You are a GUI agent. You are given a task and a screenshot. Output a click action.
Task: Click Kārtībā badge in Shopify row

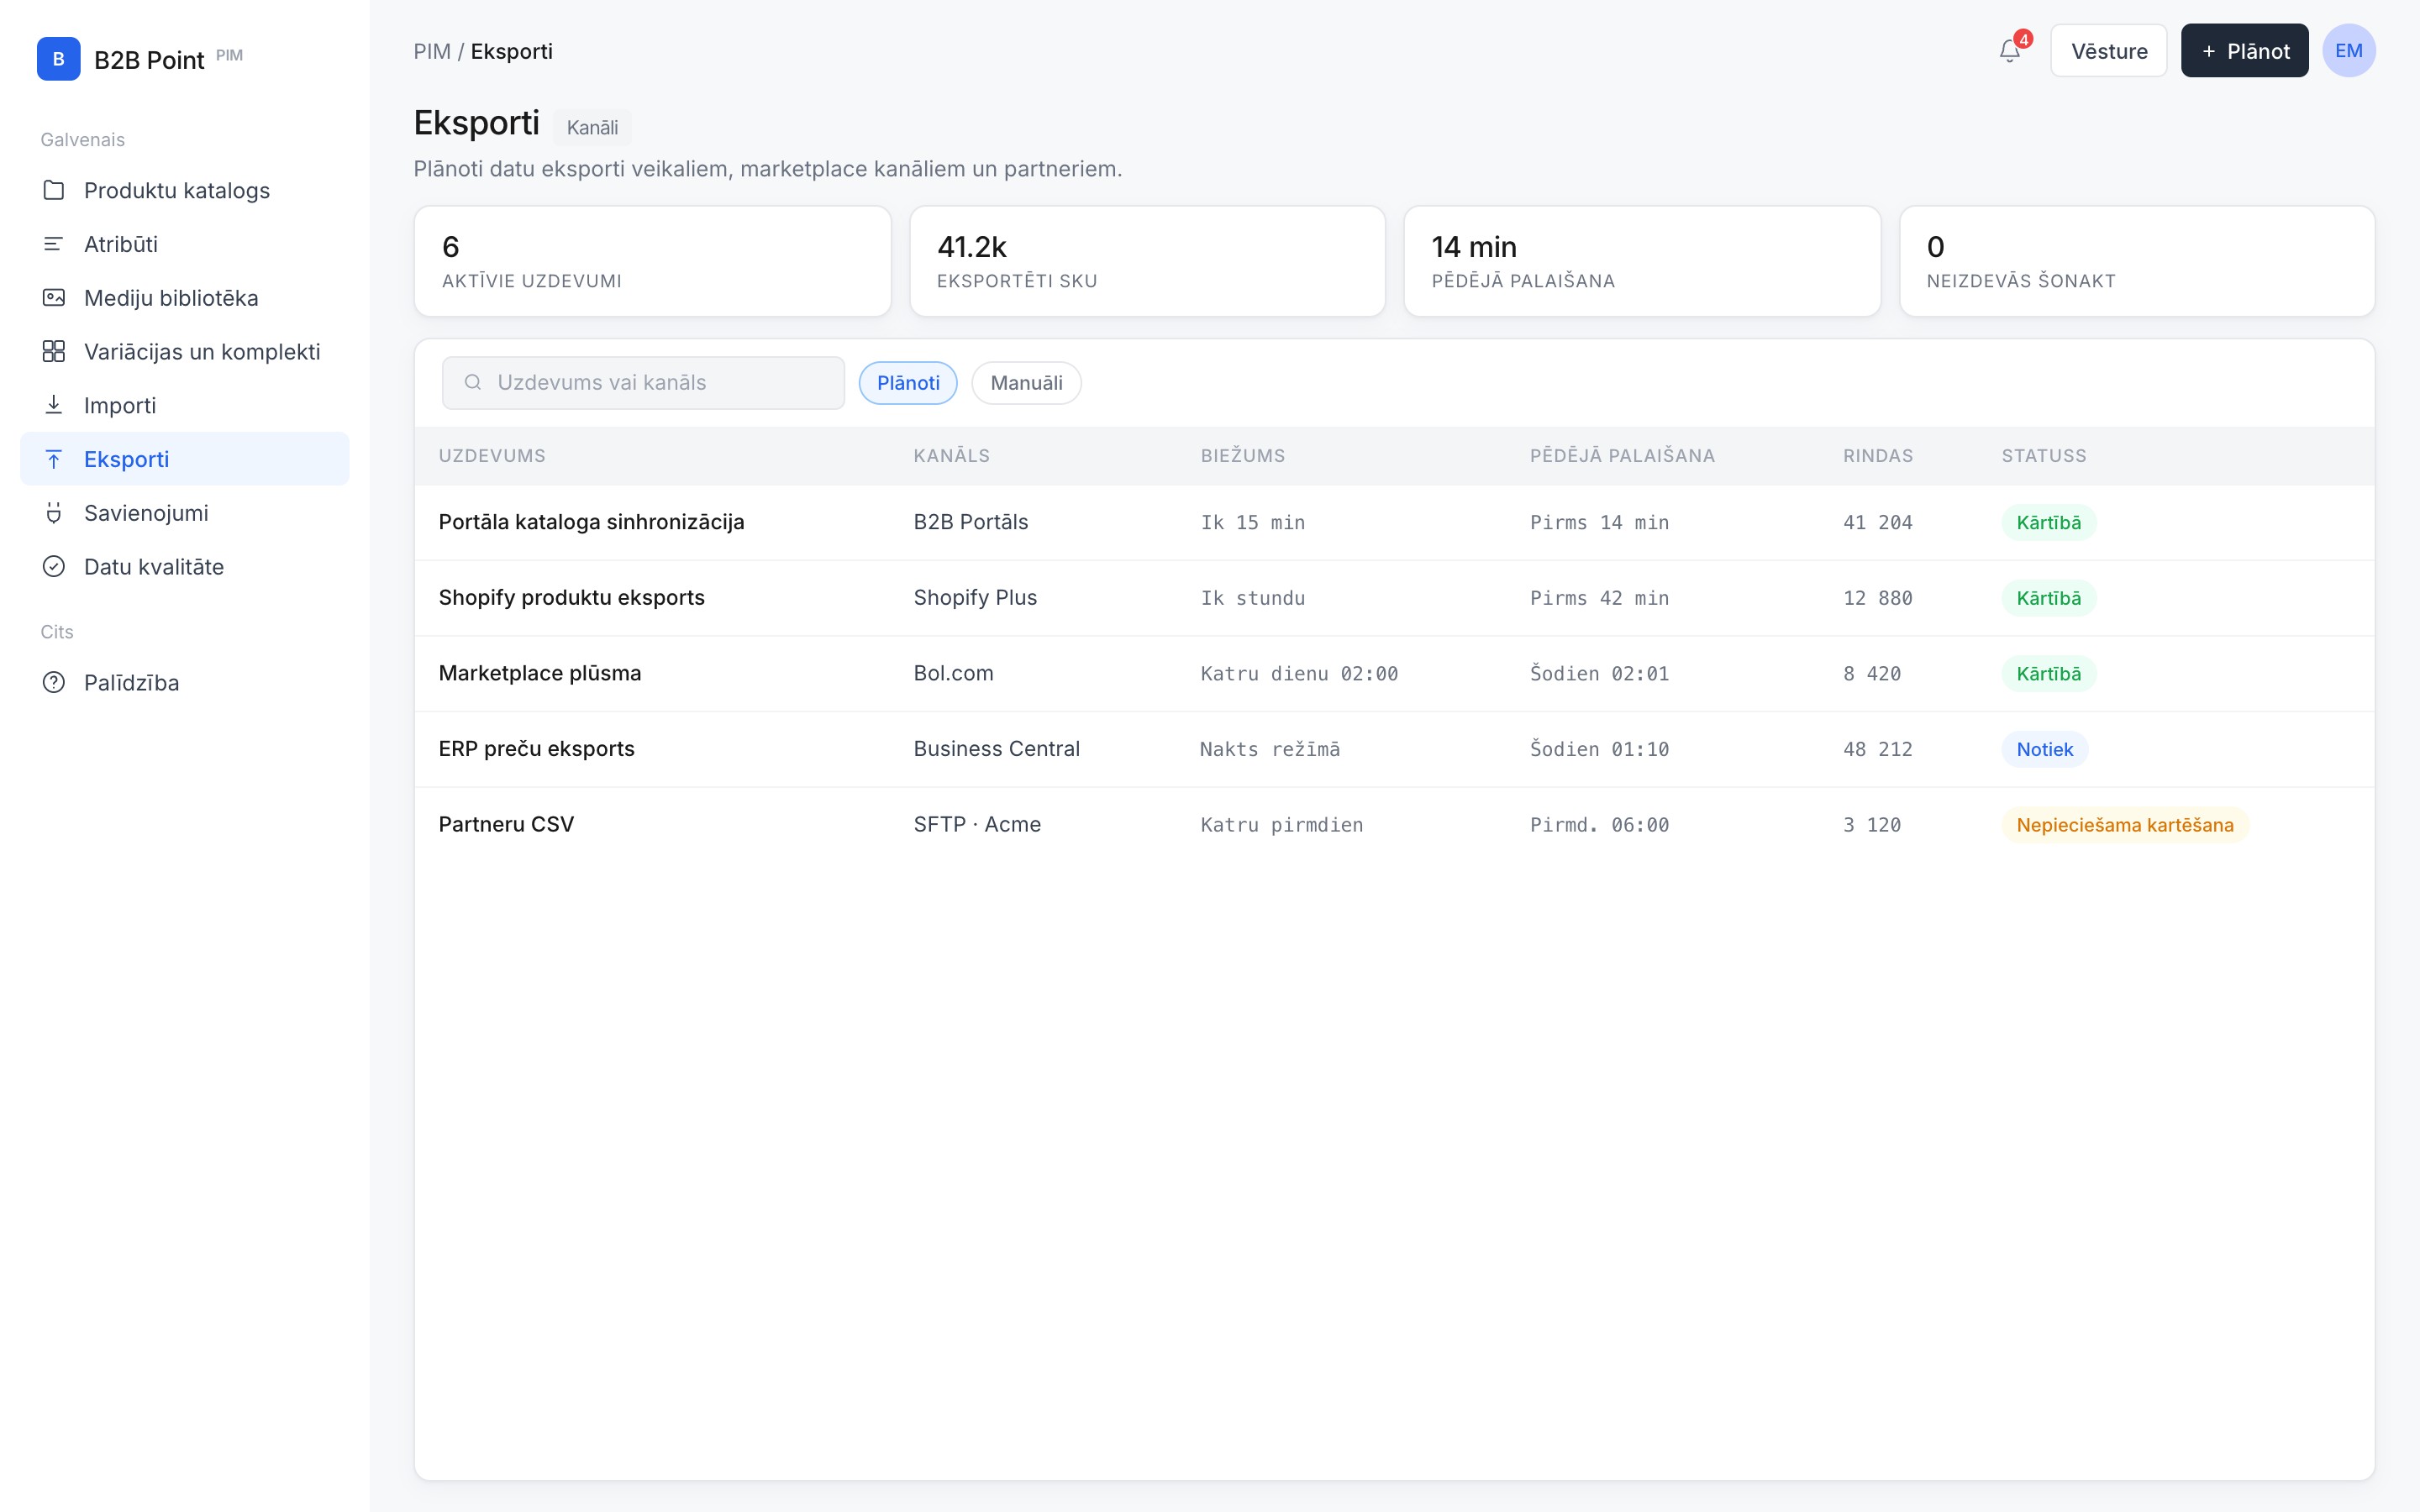click(x=2048, y=598)
